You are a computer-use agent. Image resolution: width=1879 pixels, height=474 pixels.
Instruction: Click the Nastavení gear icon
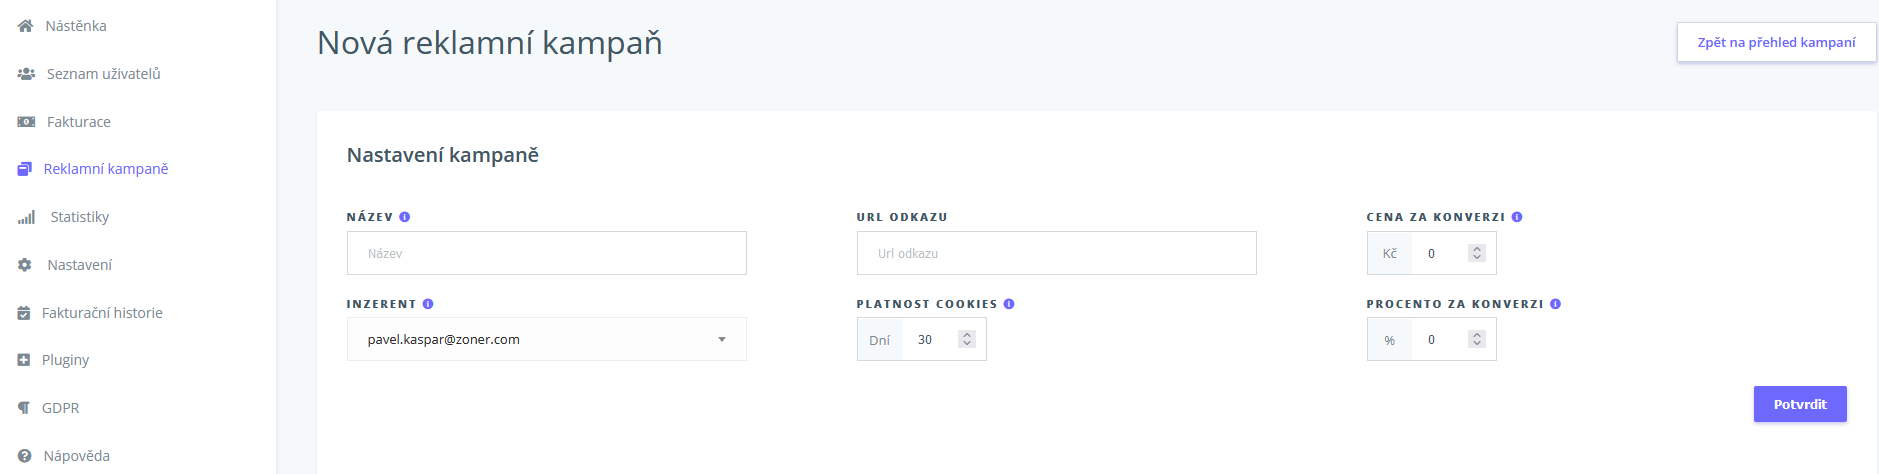click(x=25, y=265)
